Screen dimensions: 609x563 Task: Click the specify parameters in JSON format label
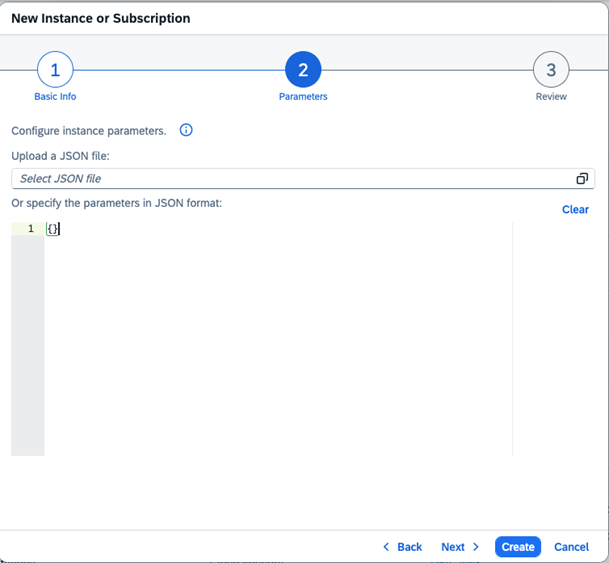[116, 203]
